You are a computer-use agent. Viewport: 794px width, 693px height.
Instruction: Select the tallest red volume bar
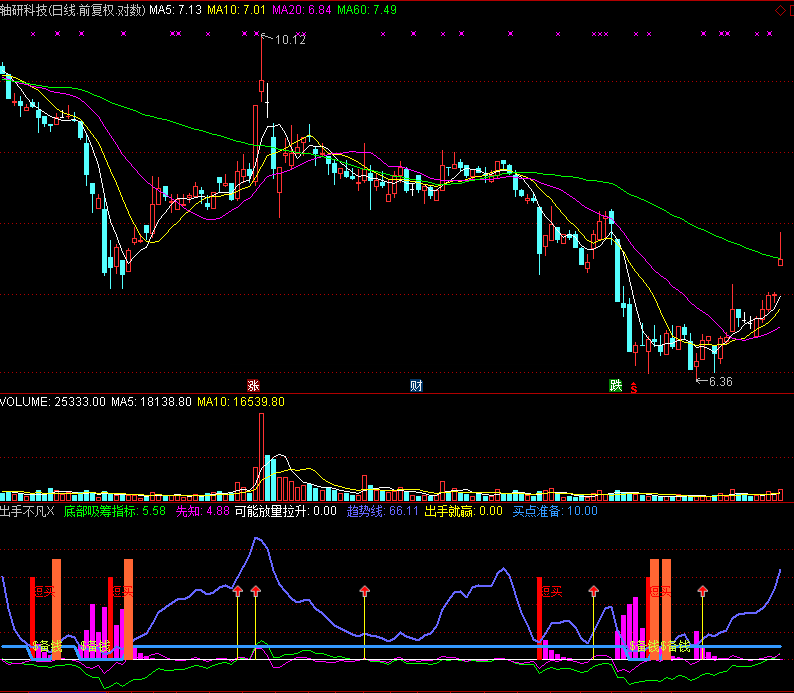point(261,457)
